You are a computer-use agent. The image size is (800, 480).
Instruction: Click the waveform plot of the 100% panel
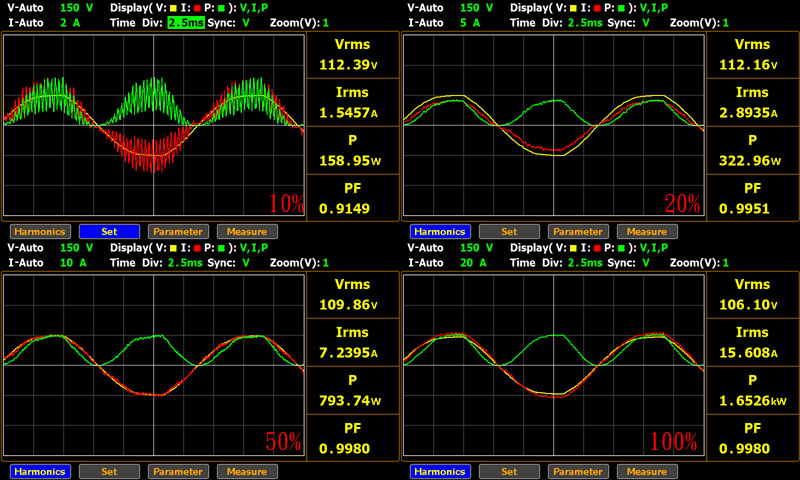(554, 365)
